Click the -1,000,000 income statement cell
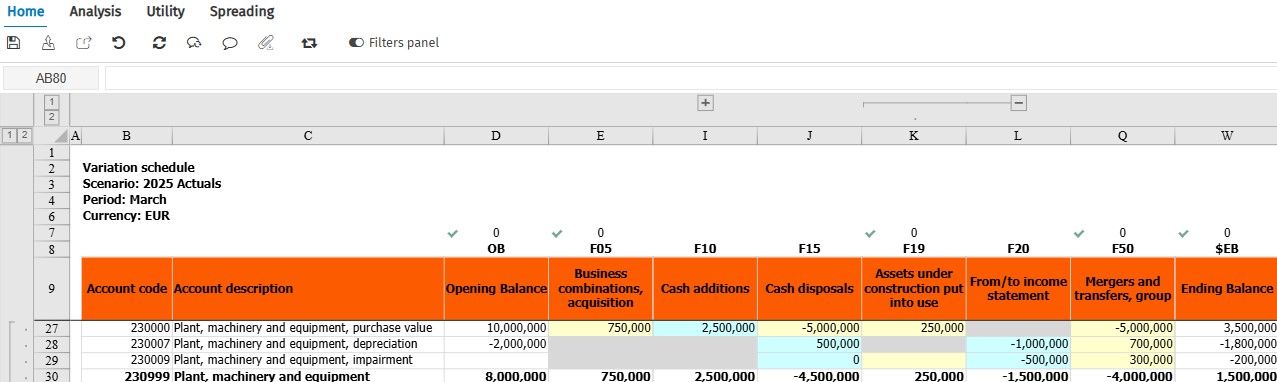1277x382 pixels. click(1018, 343)
